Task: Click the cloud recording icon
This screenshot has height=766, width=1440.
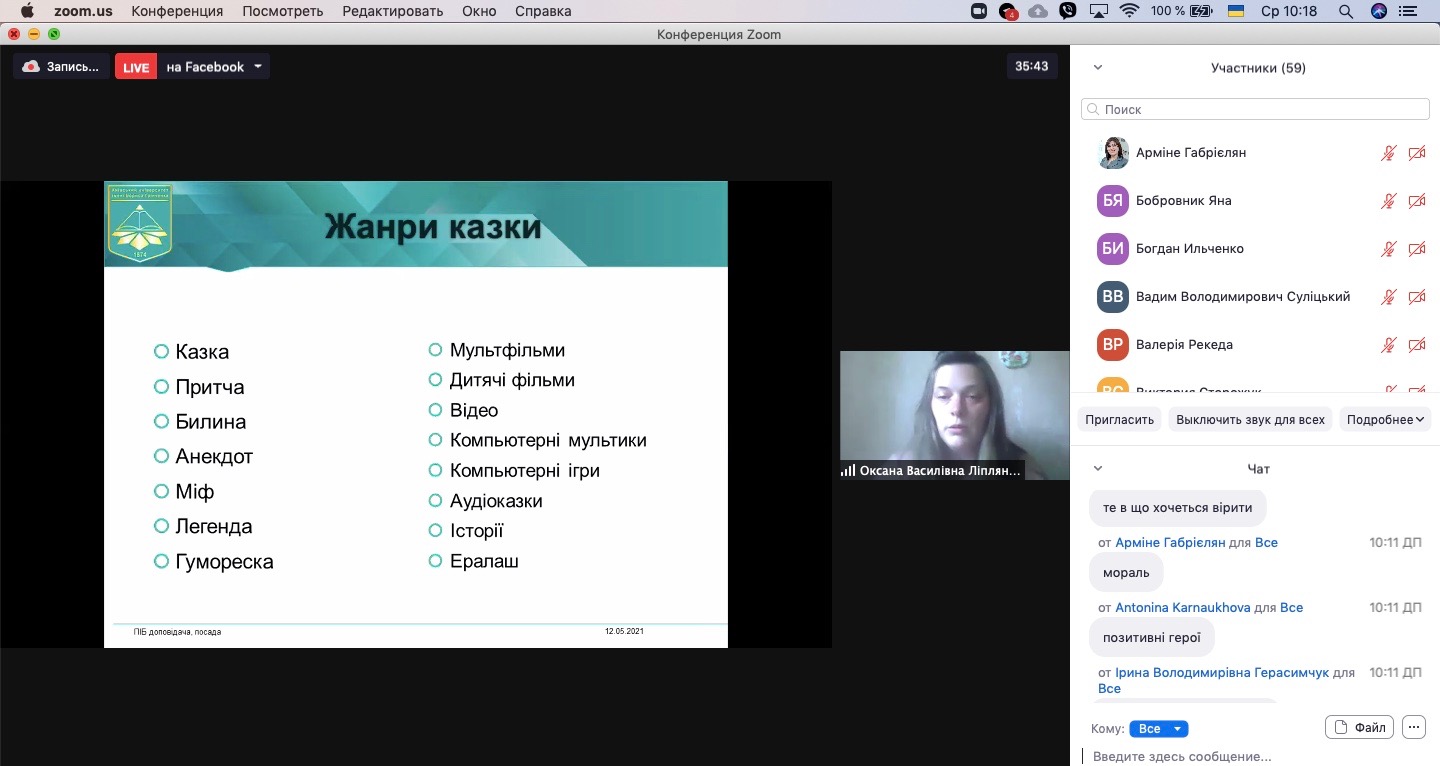Action: 31,67
